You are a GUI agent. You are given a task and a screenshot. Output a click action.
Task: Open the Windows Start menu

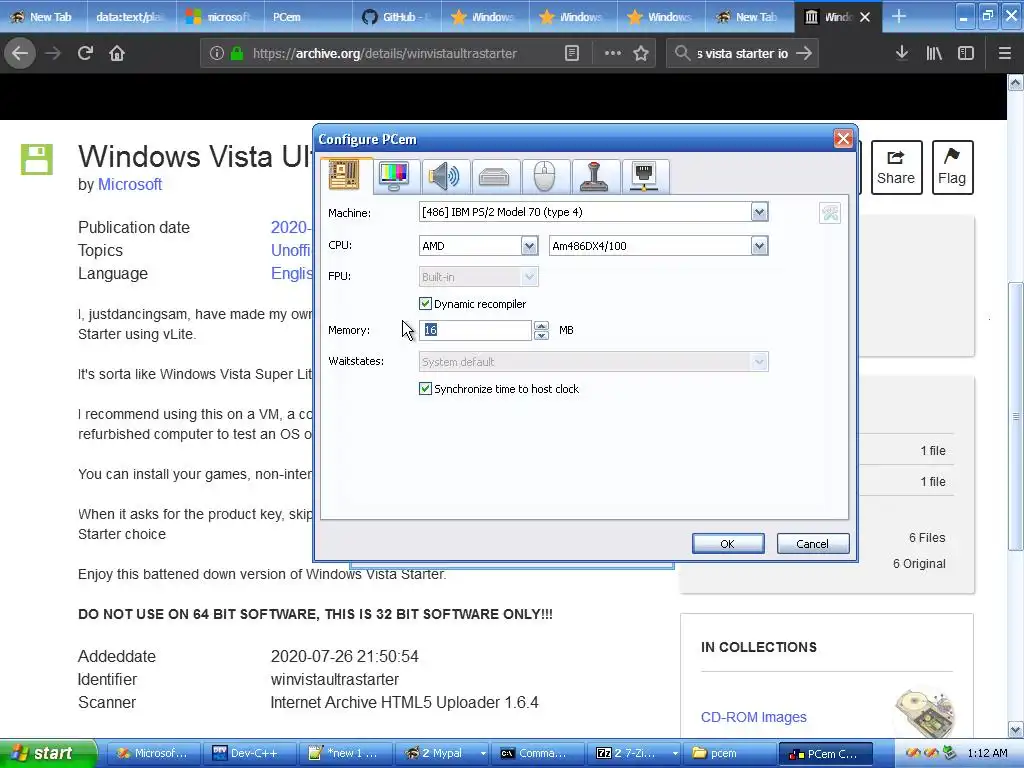(x=48, y=753)
